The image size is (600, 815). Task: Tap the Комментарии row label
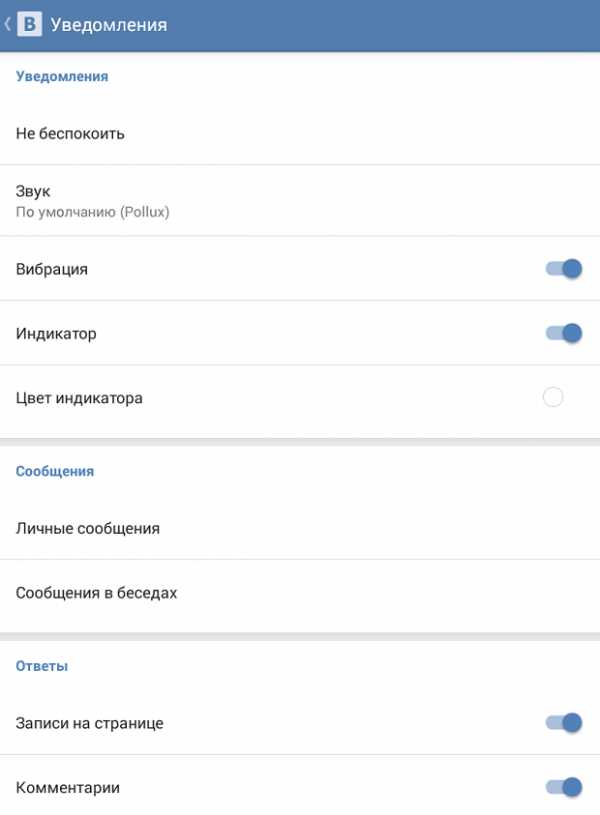tap(68, 787)
